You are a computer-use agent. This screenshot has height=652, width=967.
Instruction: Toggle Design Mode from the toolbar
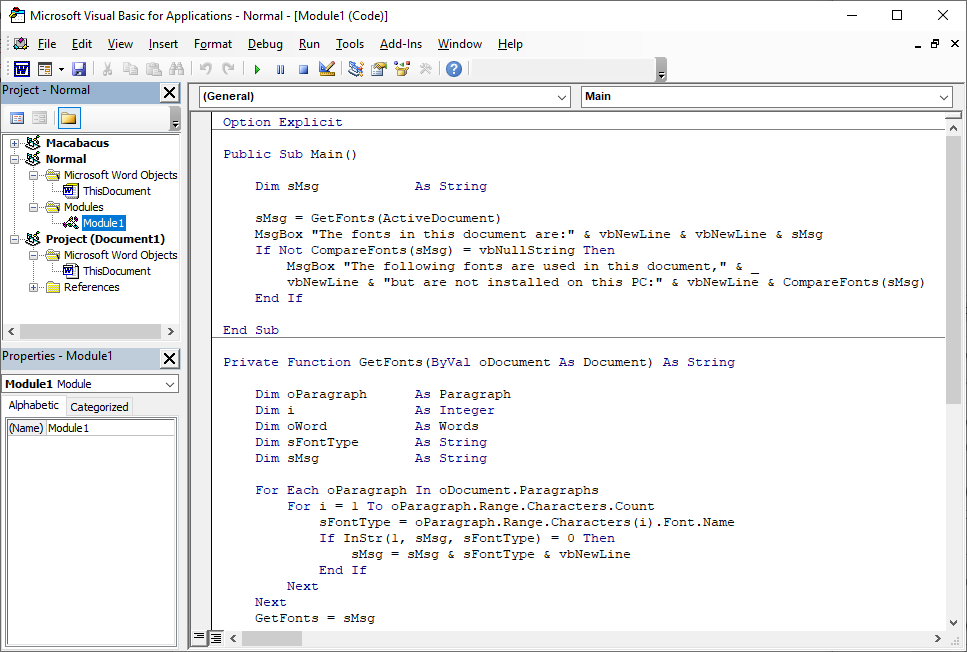pyautogui.click(x=326, y=68)
